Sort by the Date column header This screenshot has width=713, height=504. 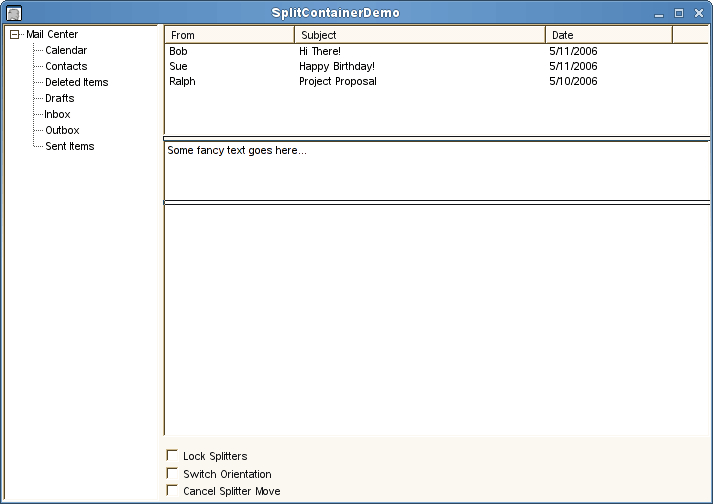coord(609,35)
